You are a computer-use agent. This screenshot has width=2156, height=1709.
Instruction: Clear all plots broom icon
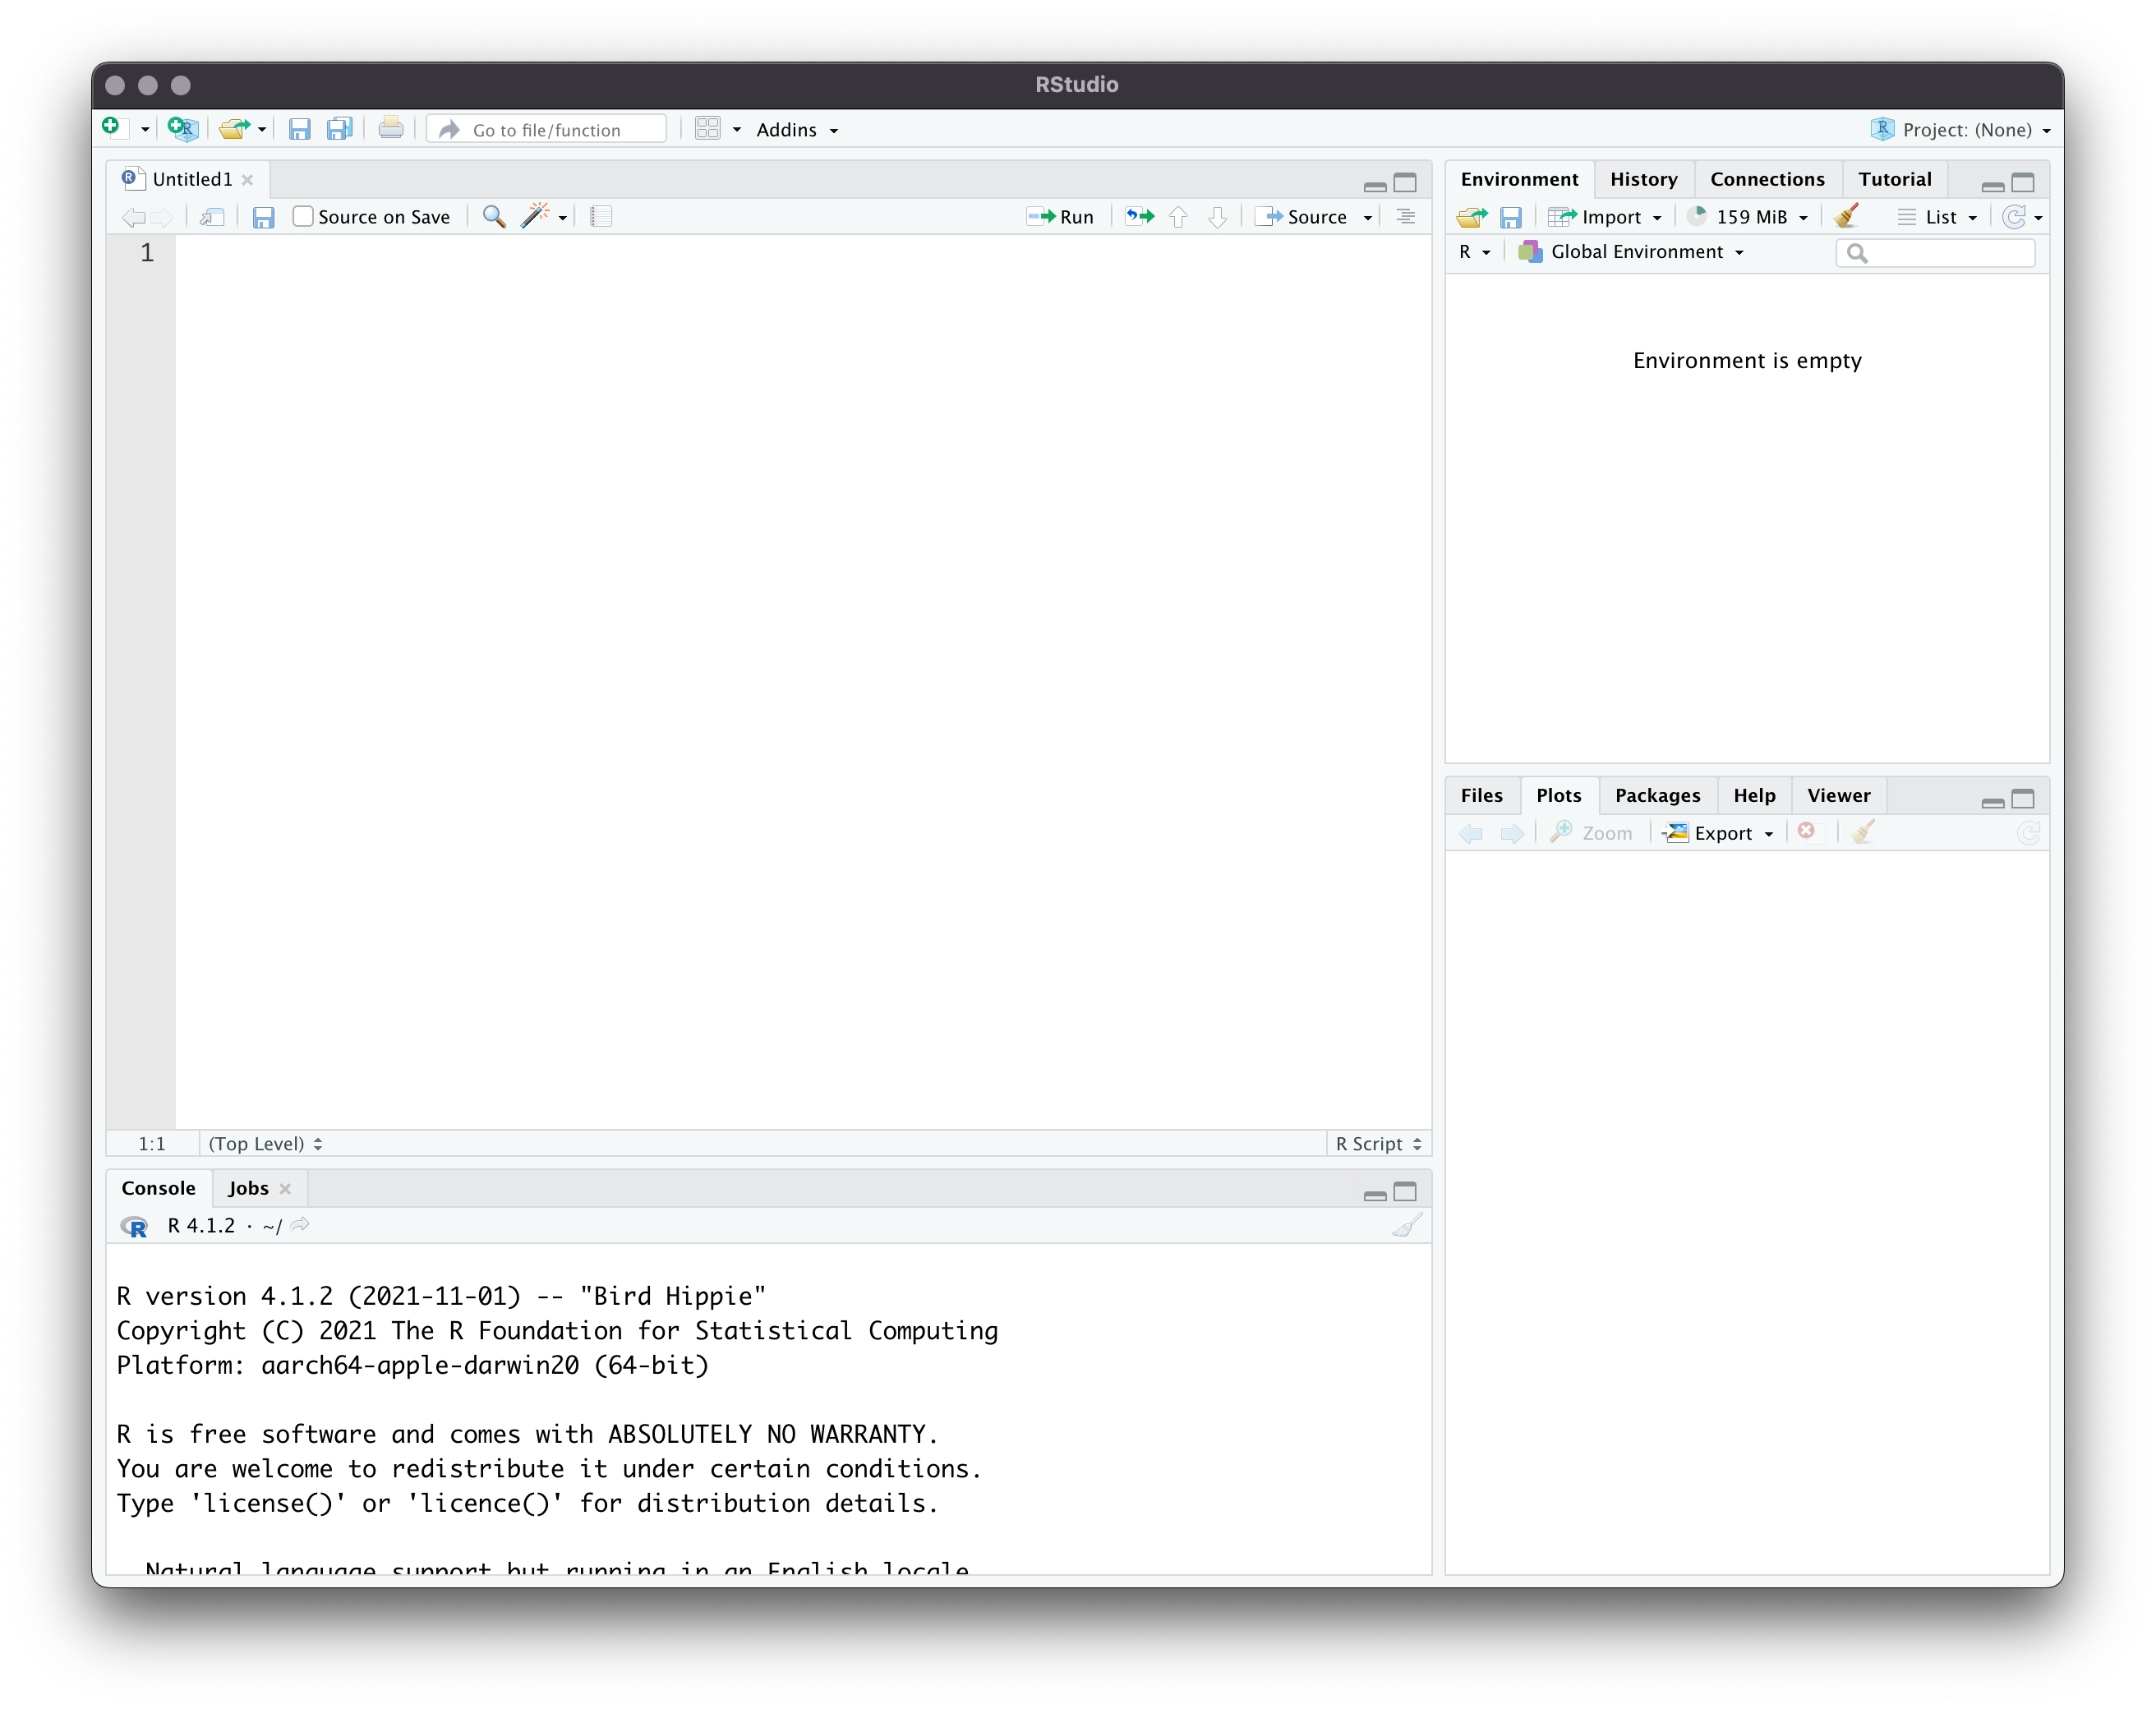[x=1862, y=832]
